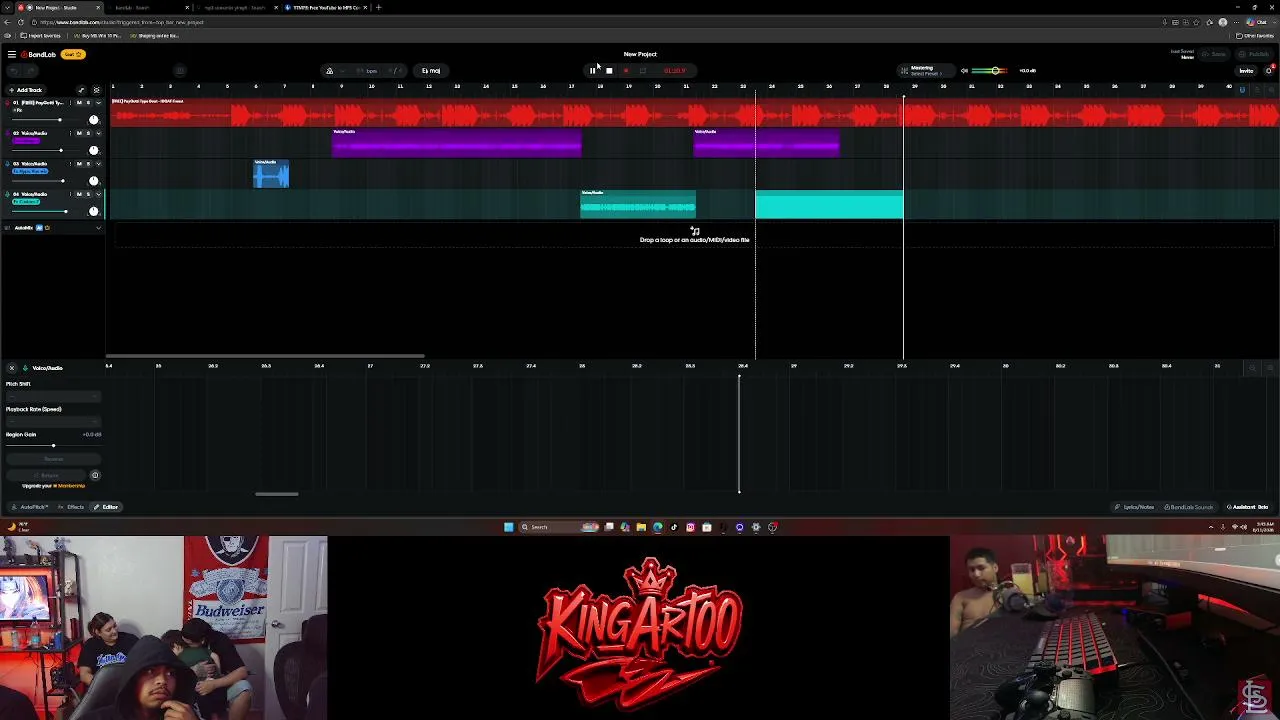Viewport: 1280px width, 720px height.
Task: Adjust the master volume slider
Action: tap(989, 71)
